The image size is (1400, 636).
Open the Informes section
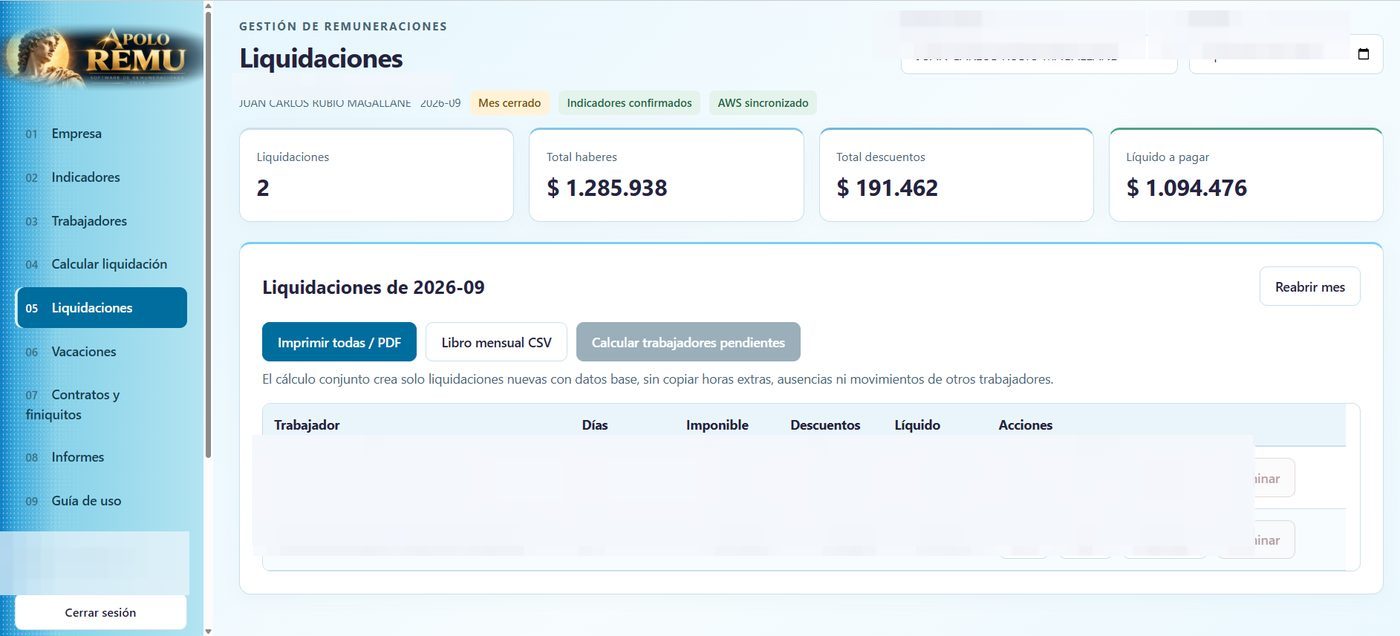[101, 457]
